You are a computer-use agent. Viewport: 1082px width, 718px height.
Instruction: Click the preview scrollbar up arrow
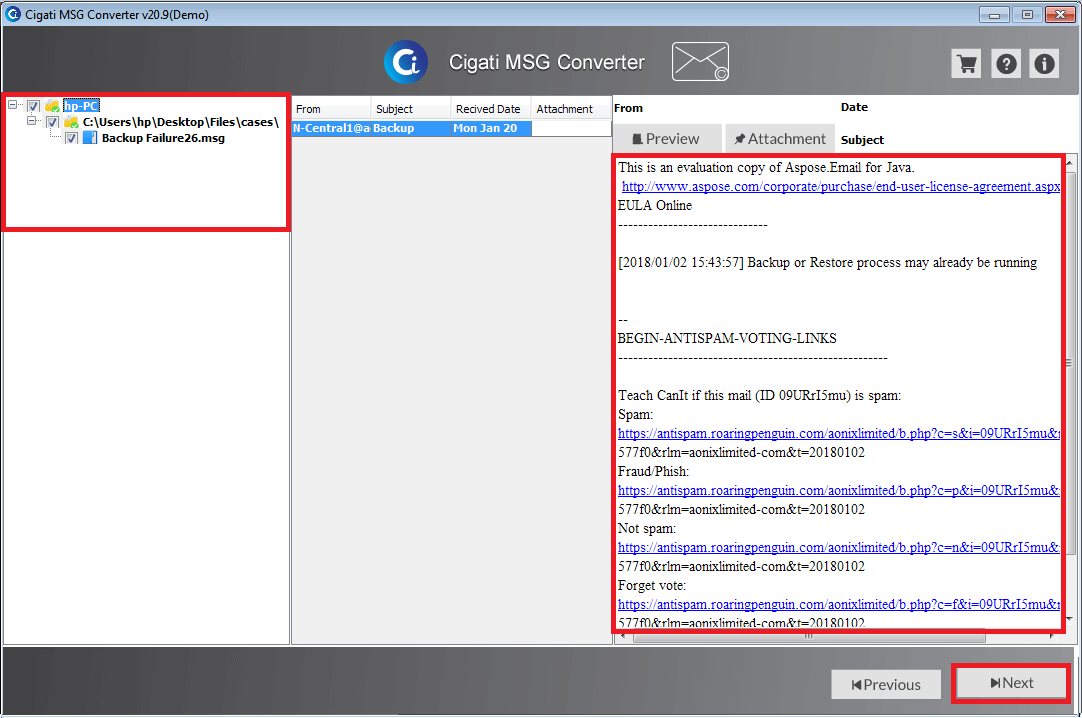tap(1070, 163)
